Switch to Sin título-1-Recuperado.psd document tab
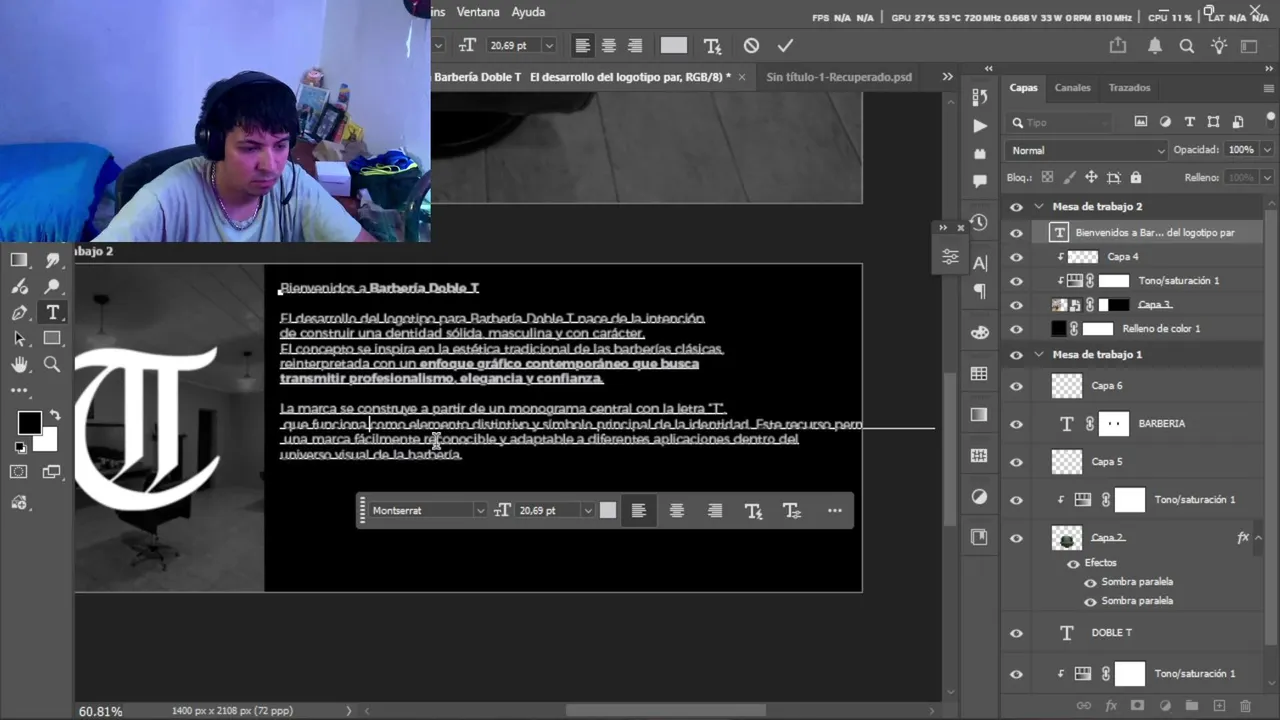The width and height of the screenshot is (1280, 720). click(x=839, y=77)
